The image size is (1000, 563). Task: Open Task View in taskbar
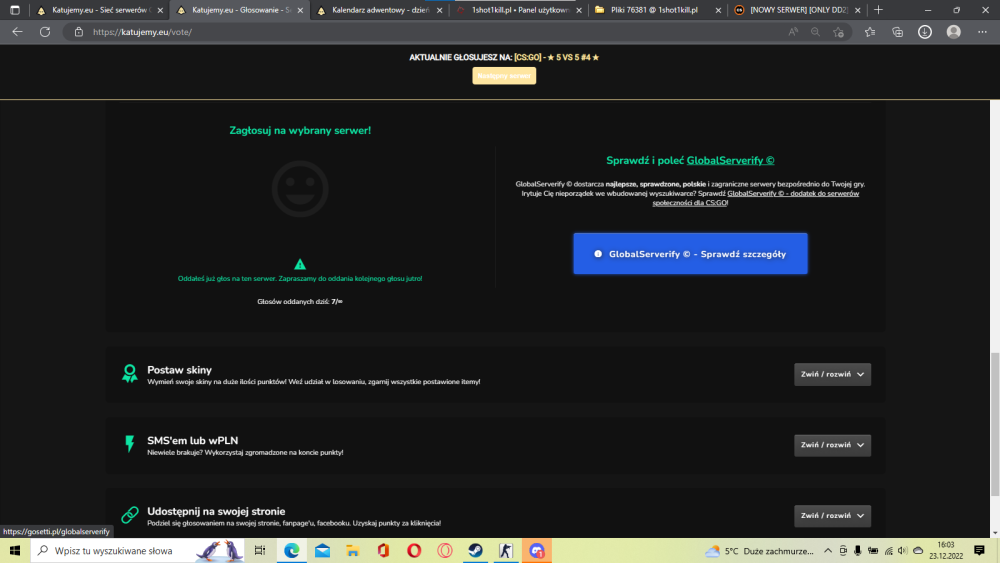[260, 550]
